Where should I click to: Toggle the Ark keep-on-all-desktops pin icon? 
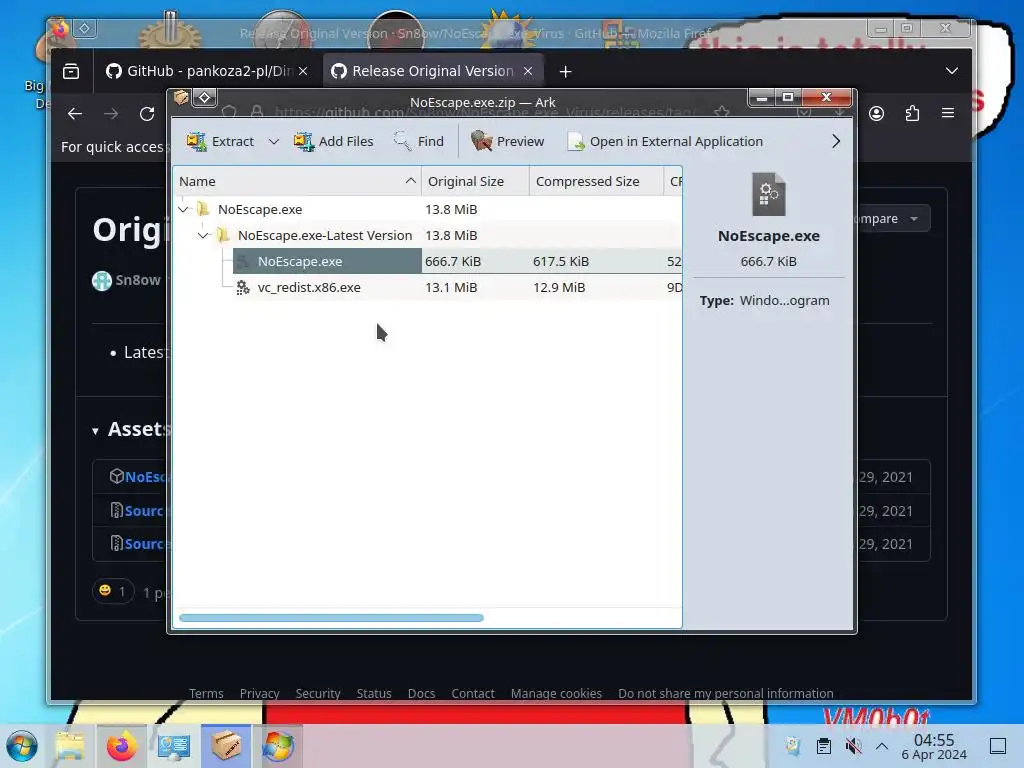click(204, 98)
